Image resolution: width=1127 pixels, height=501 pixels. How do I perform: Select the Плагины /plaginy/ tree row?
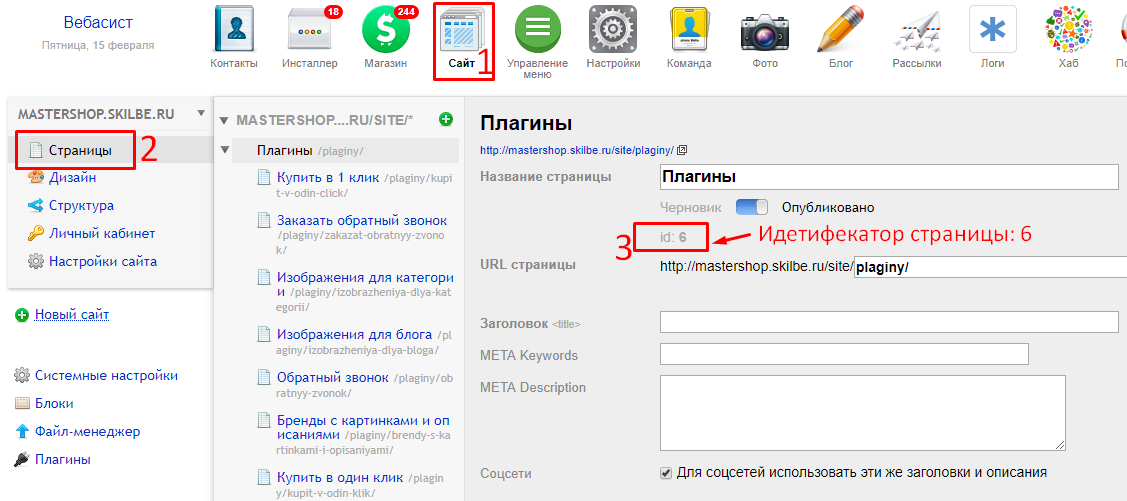point(345,151)
